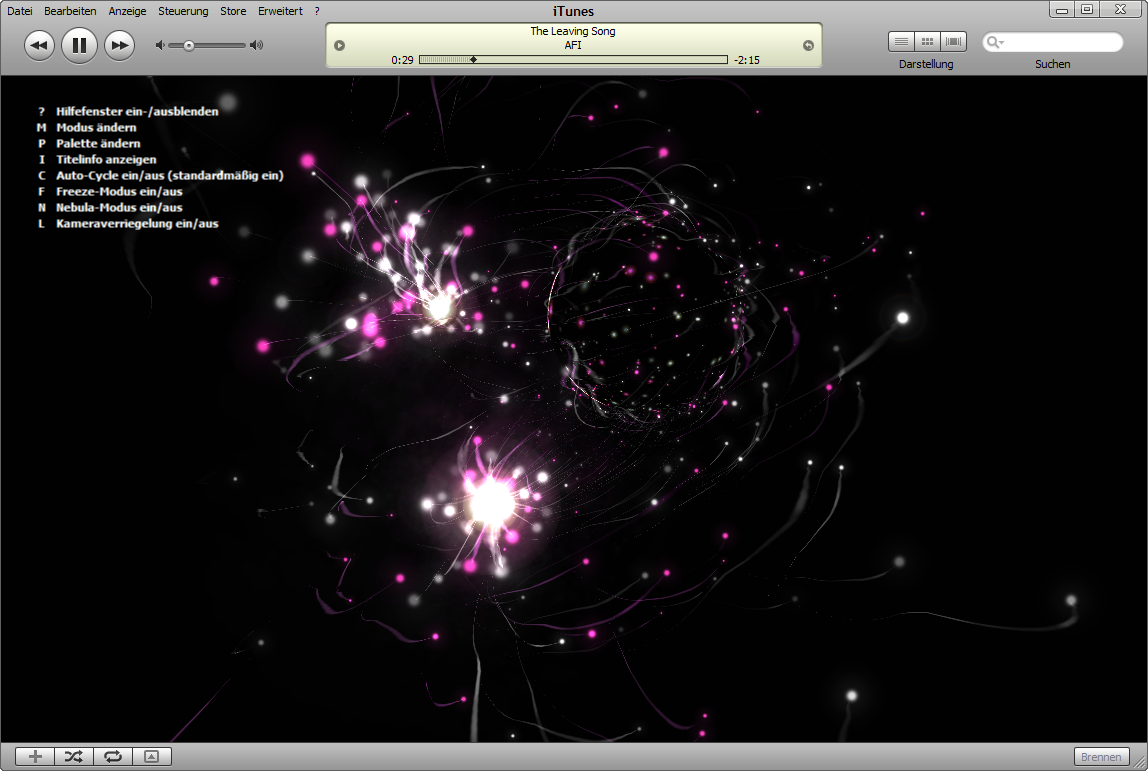1148x771 pixels.
Task: Click the song progress bar
Action: (573, 60)
